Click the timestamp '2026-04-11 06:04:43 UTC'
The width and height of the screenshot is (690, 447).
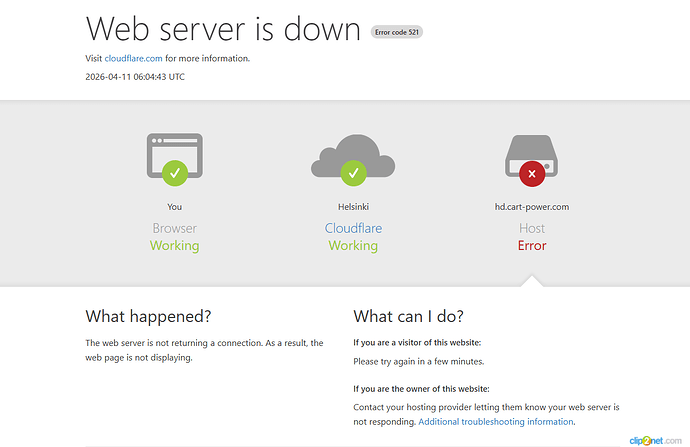(135, 77)
